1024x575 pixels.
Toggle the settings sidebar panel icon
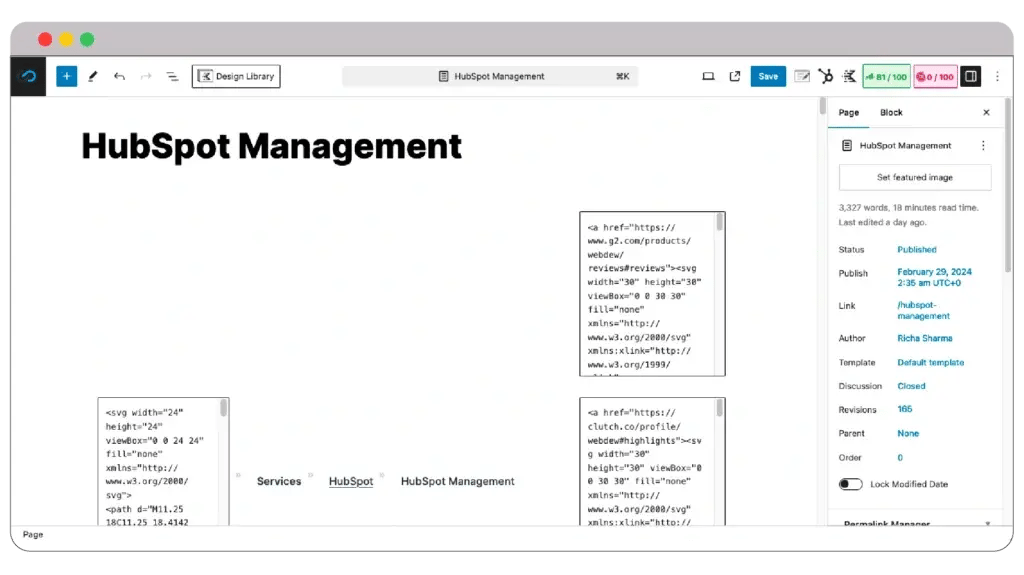point(971,76)
